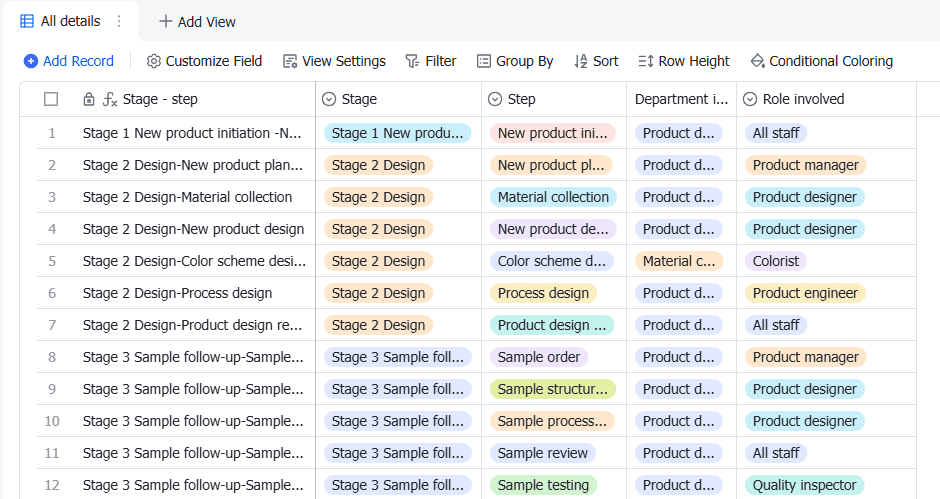Click the Department column header
940x499 pixels.
pyautogui.click(x=681, y=99)
